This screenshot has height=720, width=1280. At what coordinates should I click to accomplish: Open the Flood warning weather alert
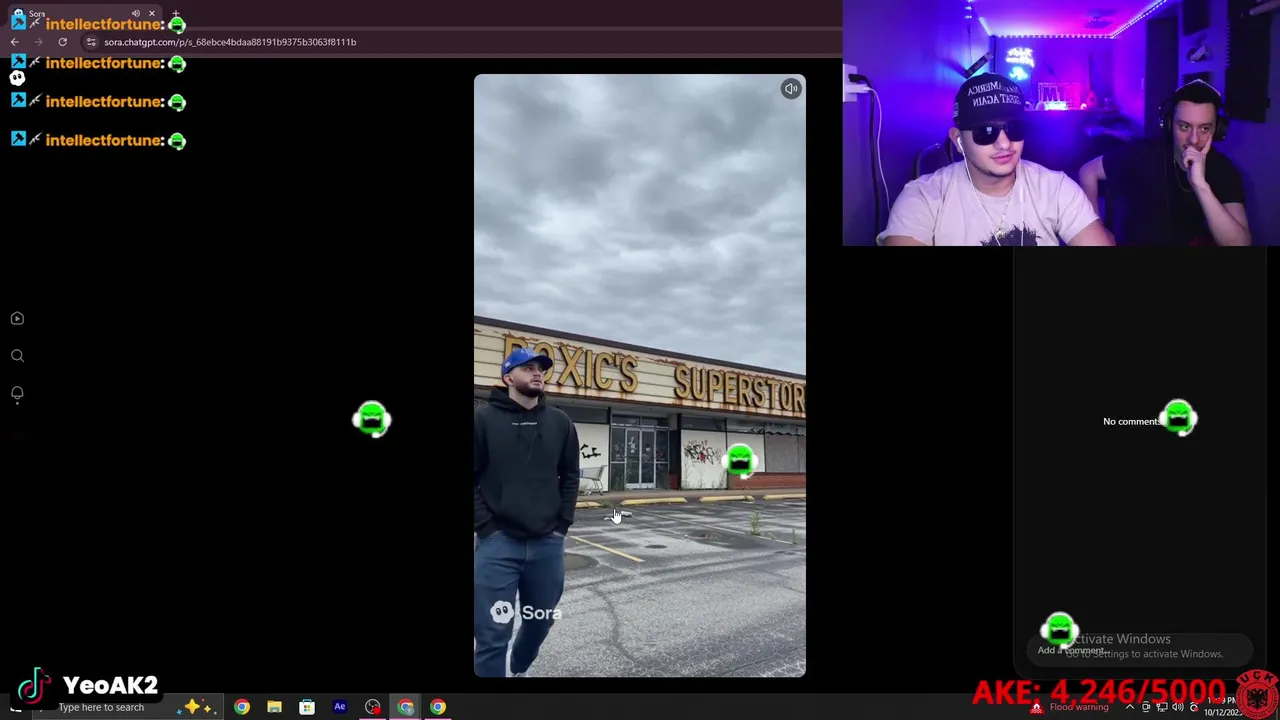click(x=1070, y=707)
